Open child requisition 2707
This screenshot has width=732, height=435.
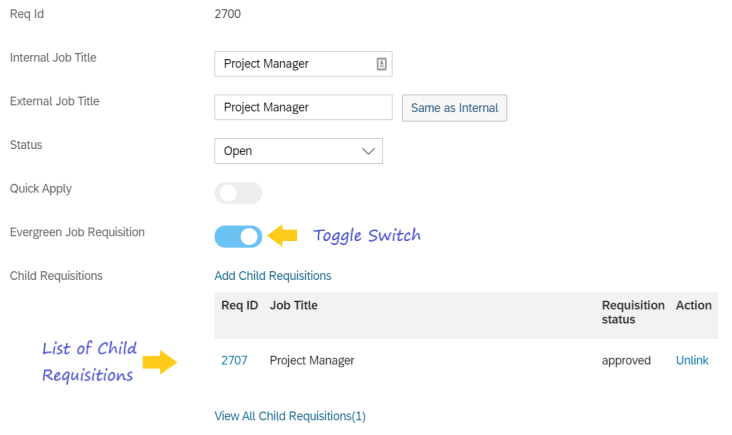pos(234,361)
